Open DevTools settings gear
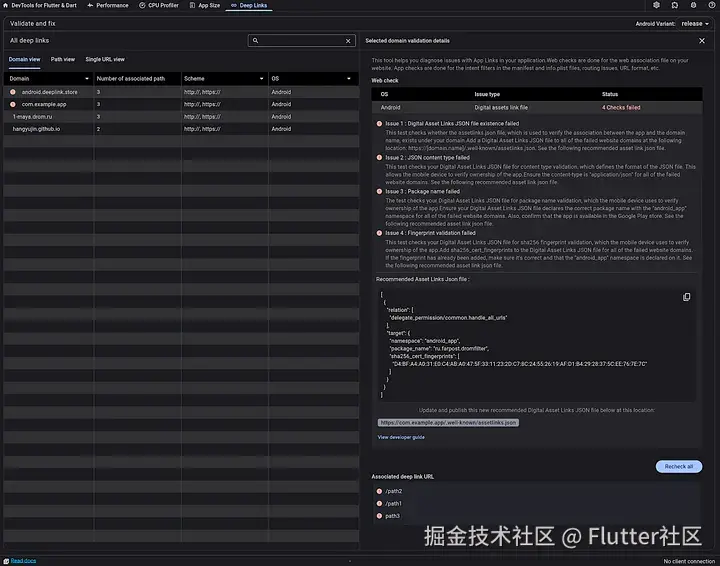 point(693,5)
